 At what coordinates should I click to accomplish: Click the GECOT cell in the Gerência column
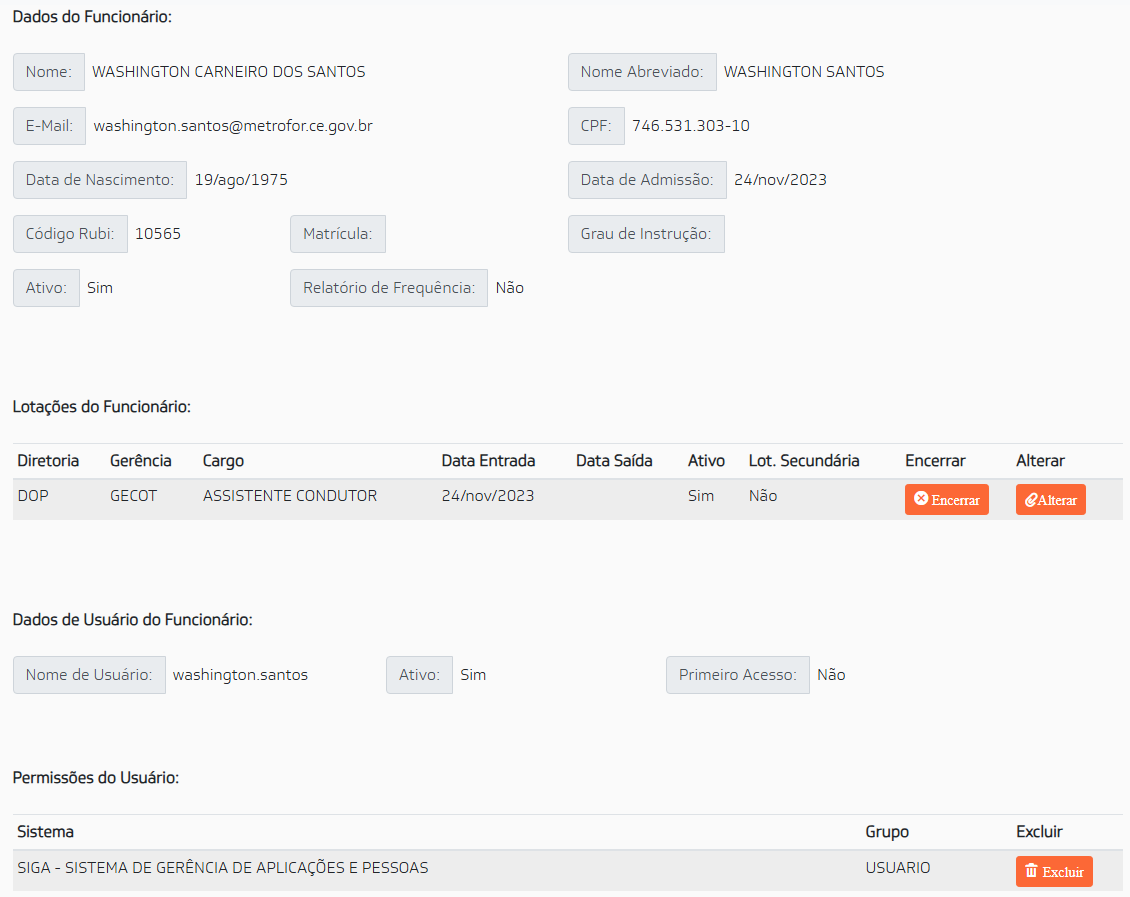click(x=133, y=496)
